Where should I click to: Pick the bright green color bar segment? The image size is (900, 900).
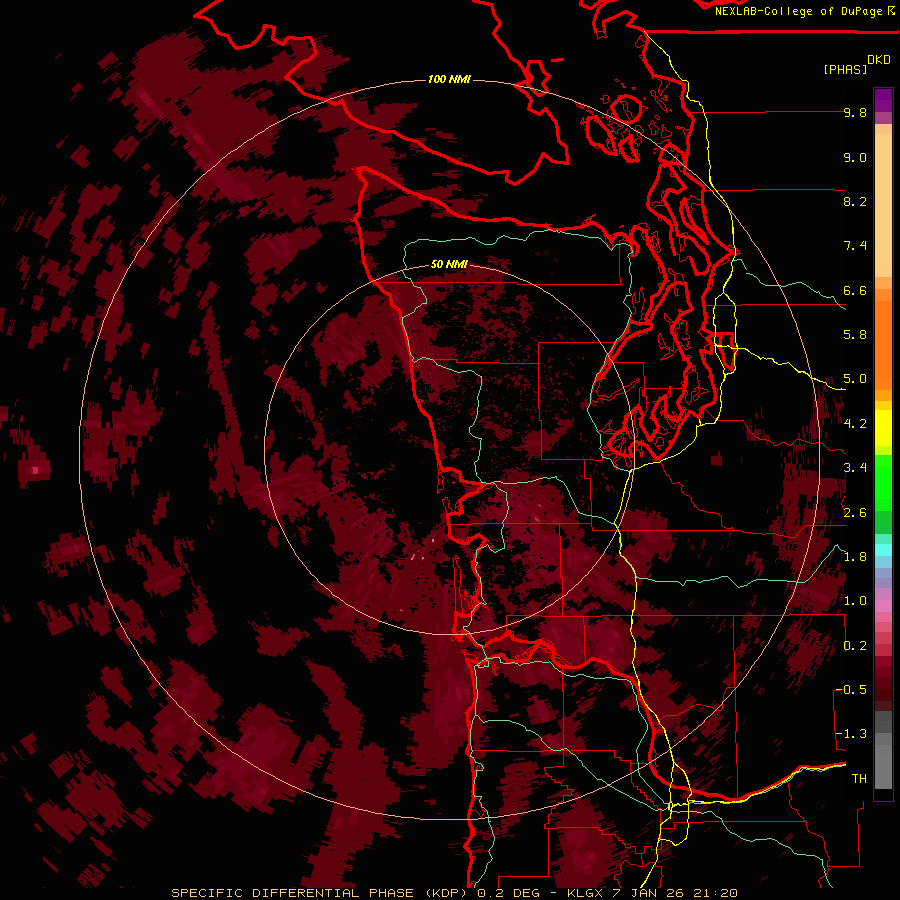[x=883, y=483]
